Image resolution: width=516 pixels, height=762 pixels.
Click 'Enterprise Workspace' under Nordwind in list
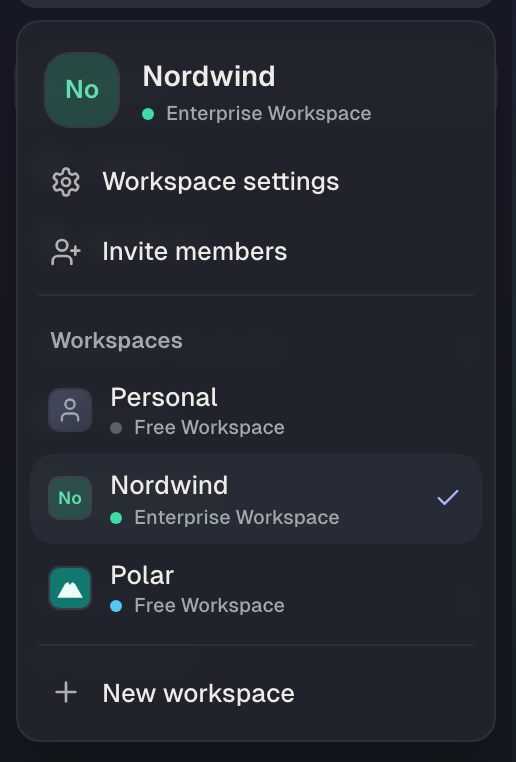(237, 518)
